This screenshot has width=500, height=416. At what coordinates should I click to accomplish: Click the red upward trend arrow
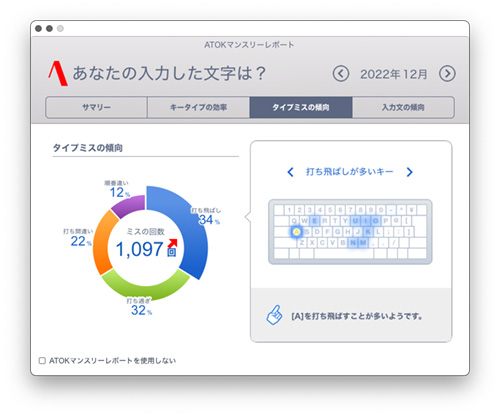(x=172, y=243)
